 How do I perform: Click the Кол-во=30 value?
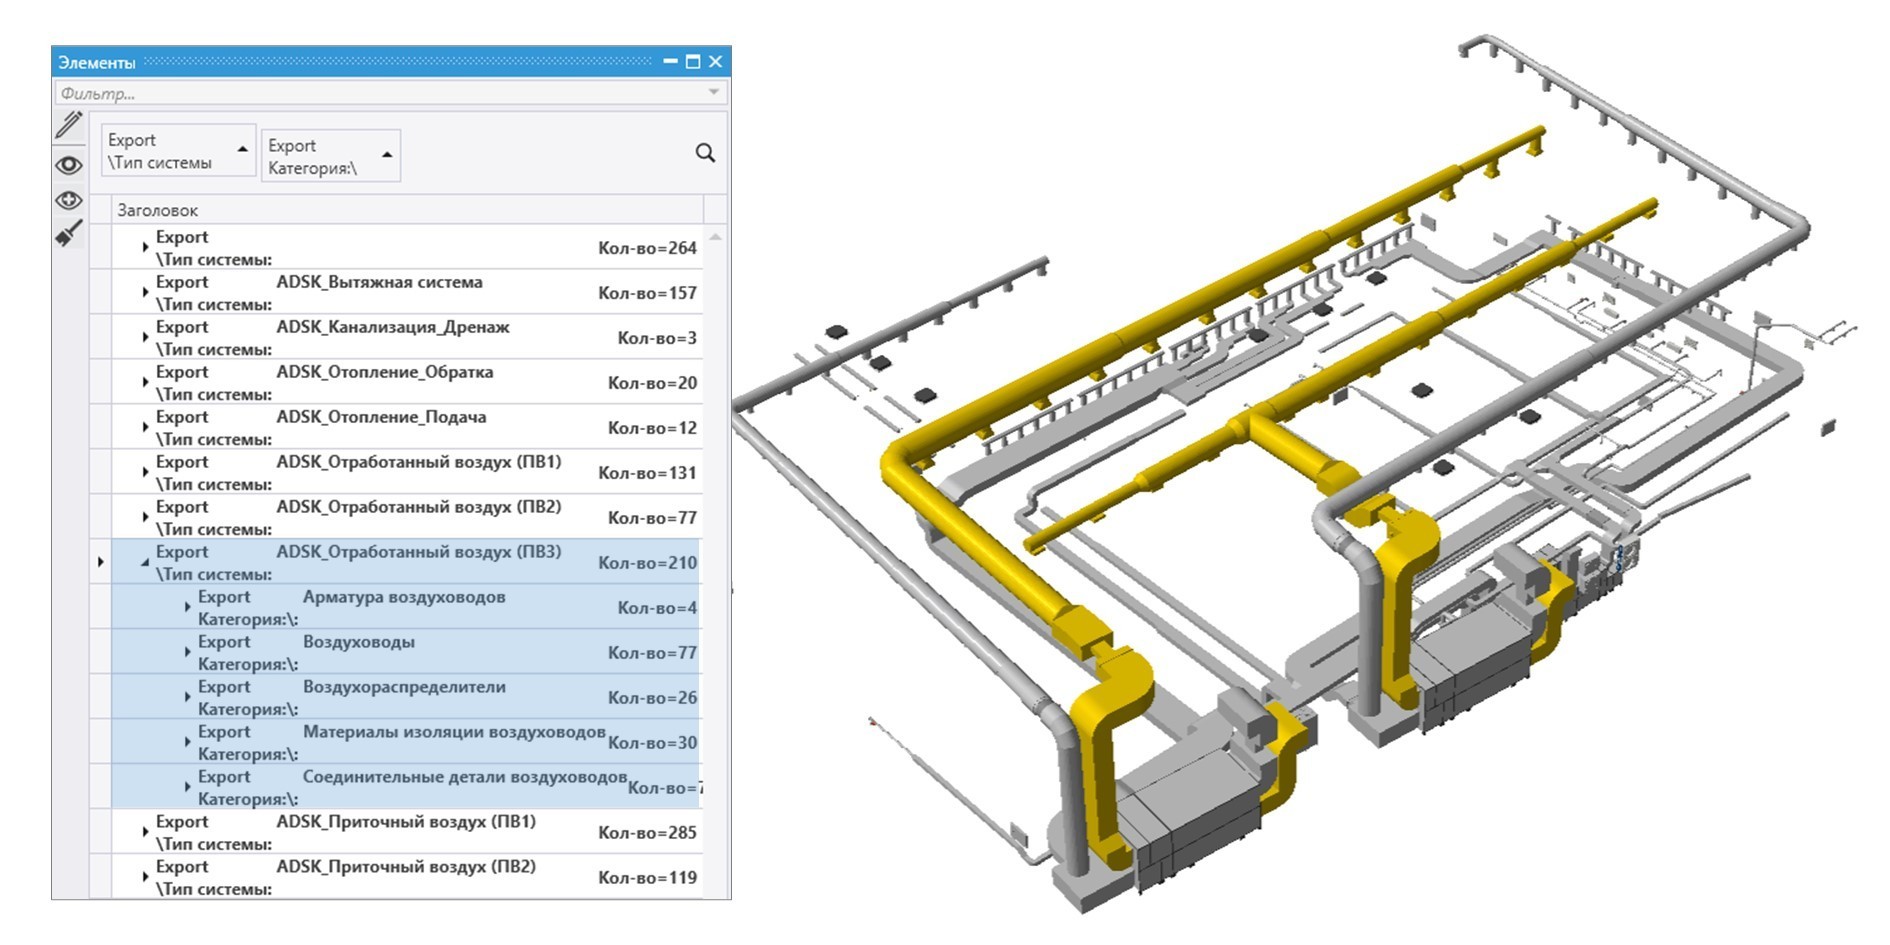click(652, 743)
